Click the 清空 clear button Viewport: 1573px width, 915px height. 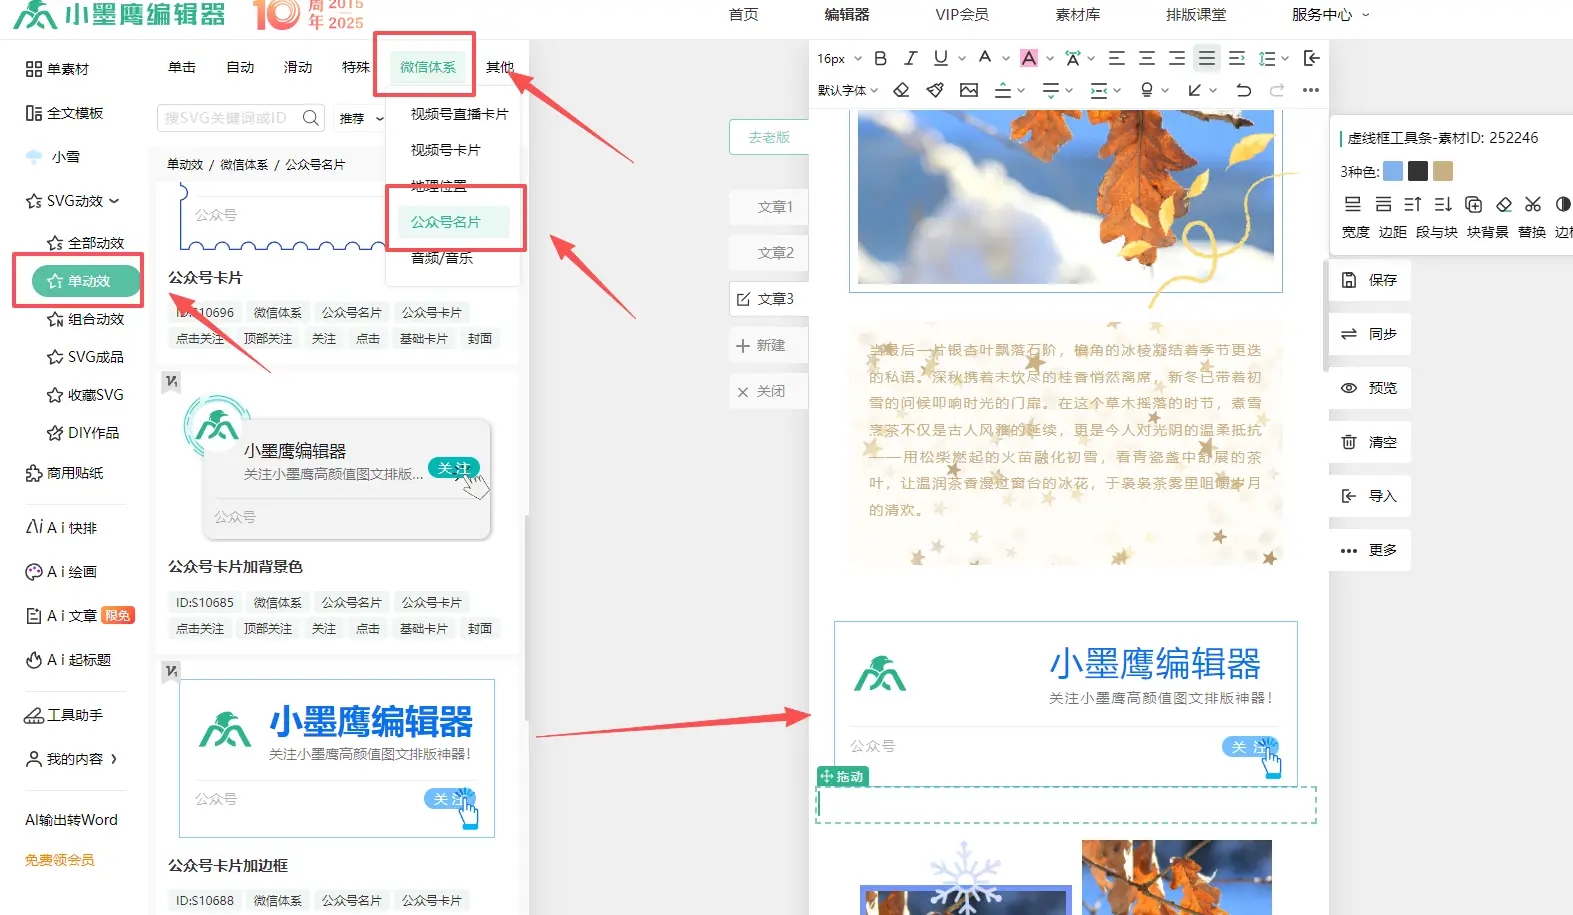(1370, 442)
